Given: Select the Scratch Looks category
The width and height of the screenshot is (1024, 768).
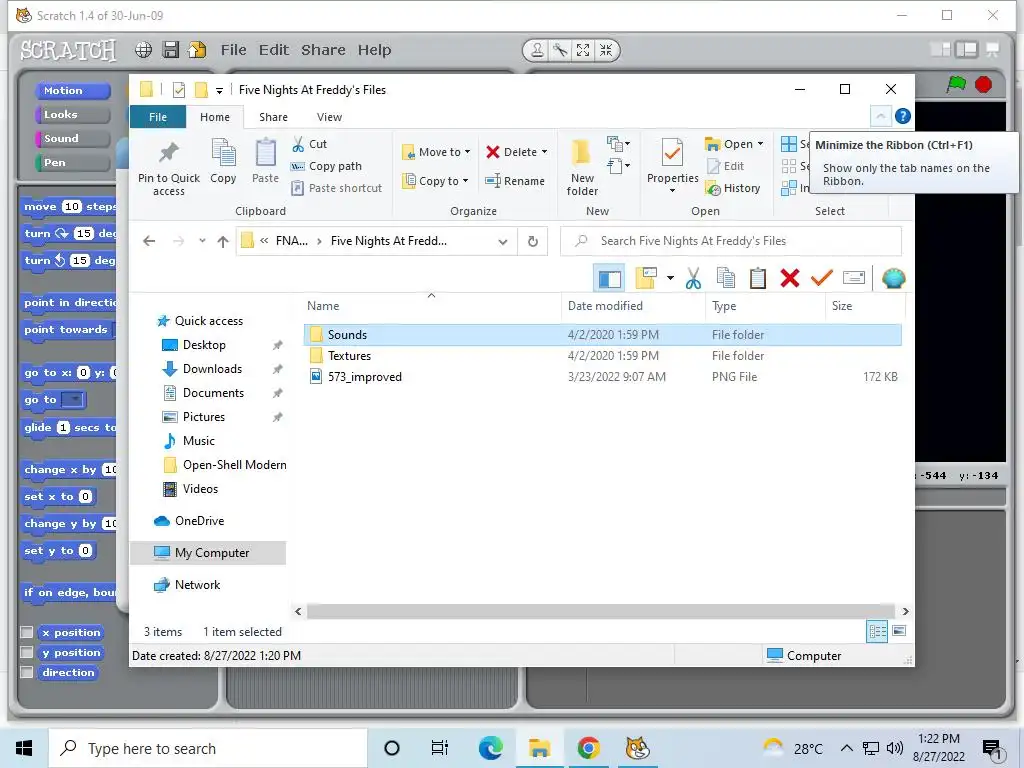Looking at the screenshot, I should [x=72, y=114].
